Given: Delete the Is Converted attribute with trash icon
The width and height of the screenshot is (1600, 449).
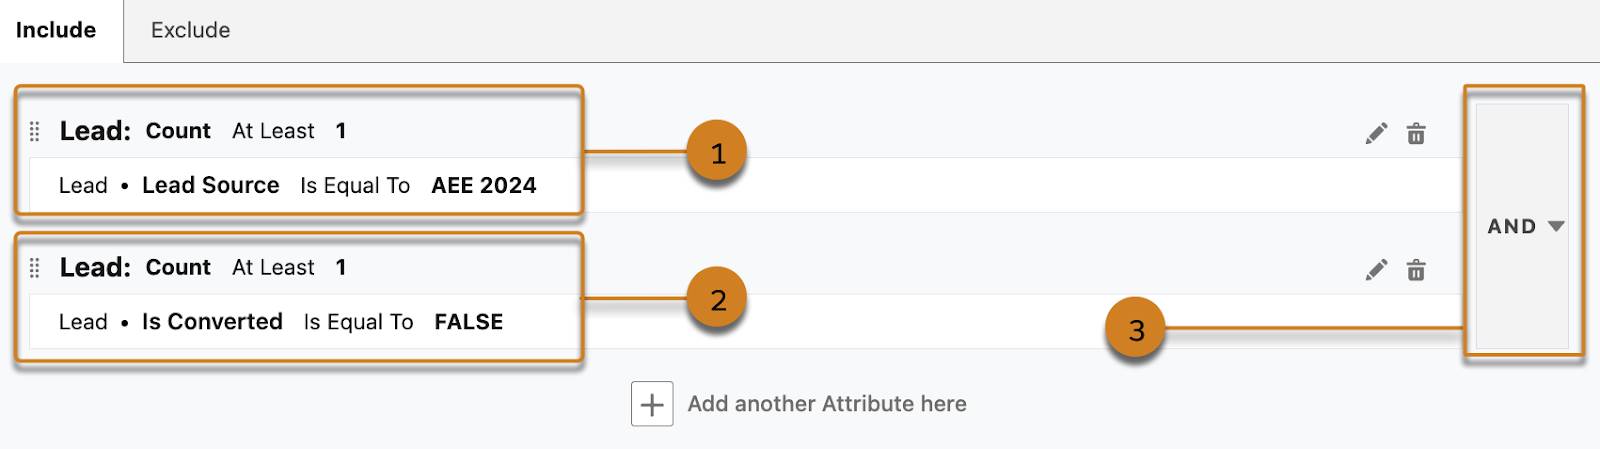Looking at the screenshot, I should 1416,269.
